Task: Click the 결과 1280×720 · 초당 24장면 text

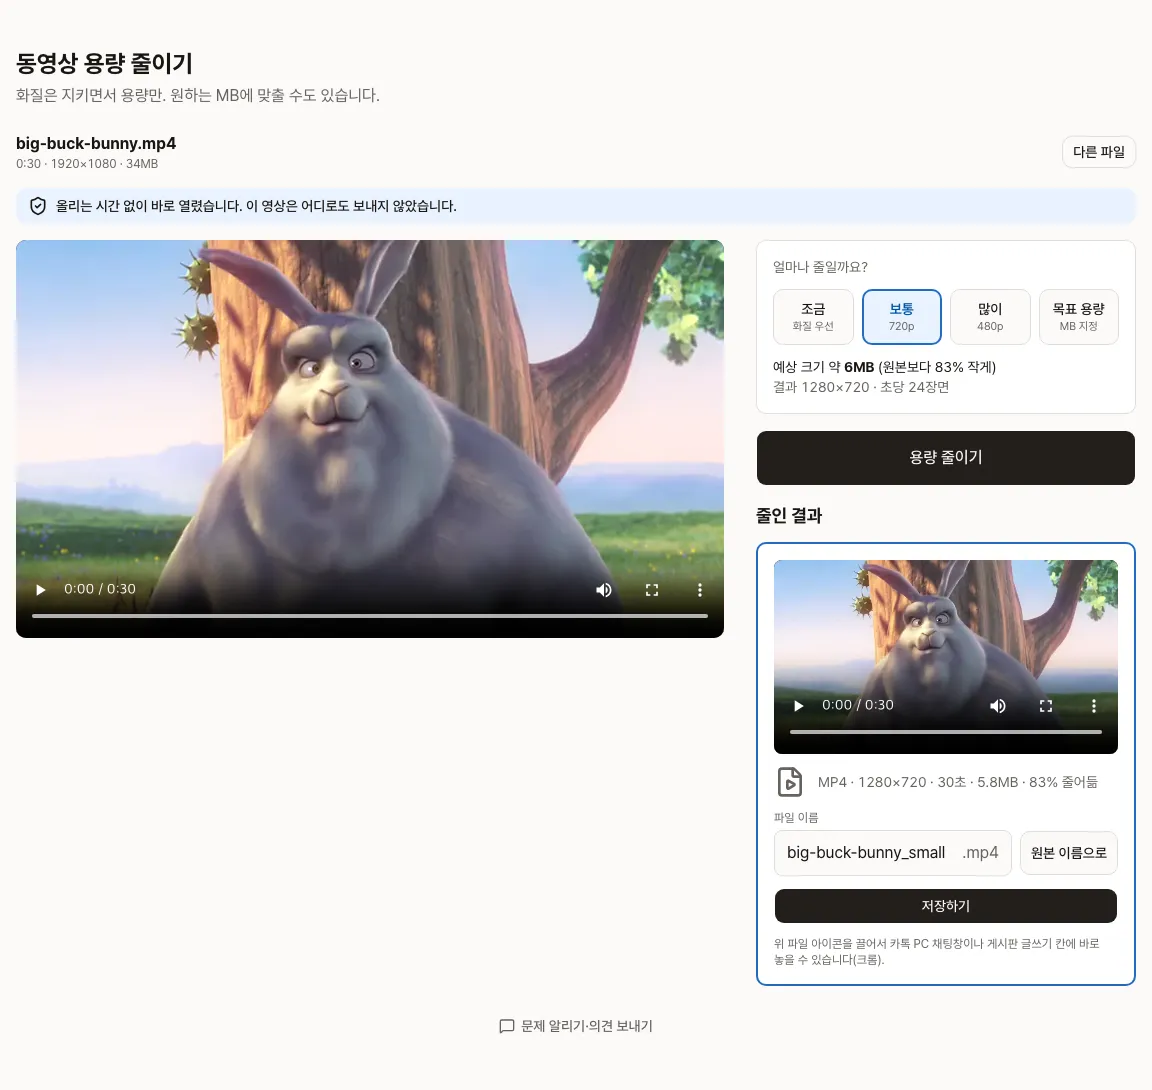Action: 860,387
